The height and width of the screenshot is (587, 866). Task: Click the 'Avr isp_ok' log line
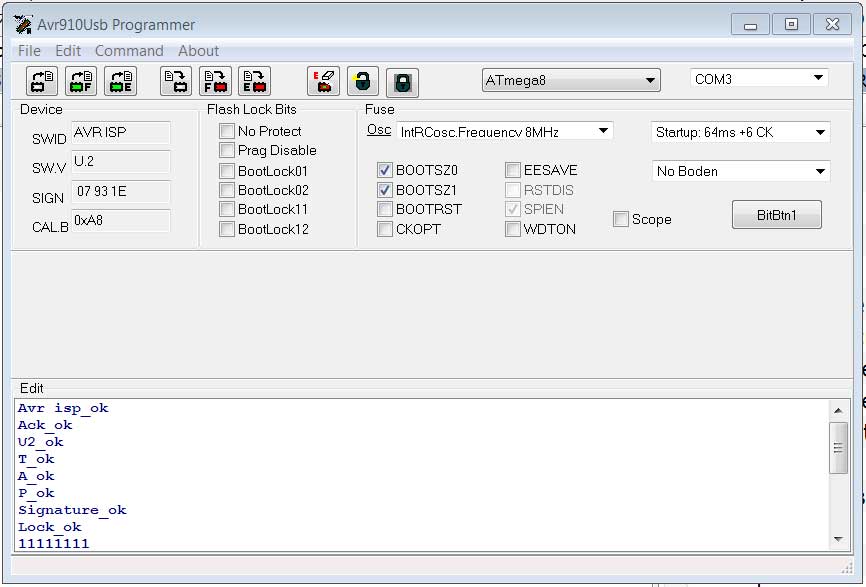point(63,408)
